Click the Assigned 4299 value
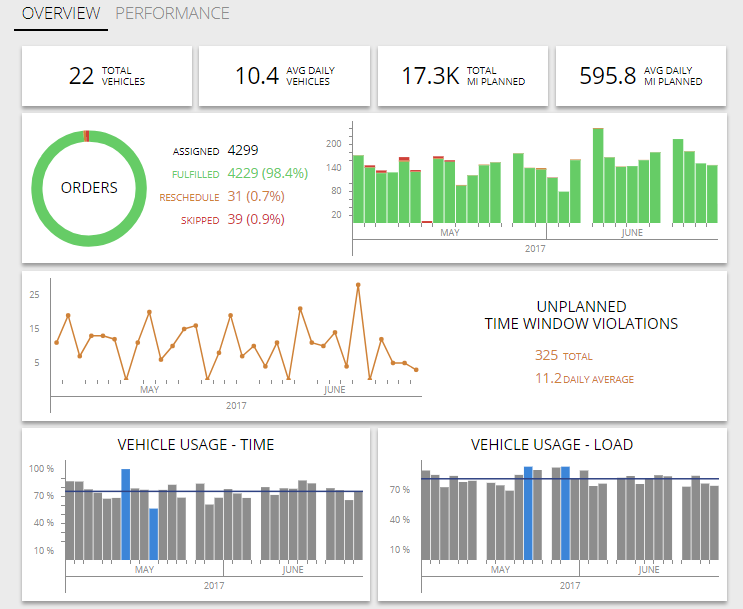 pyautogui.click(x=243, y=150)
